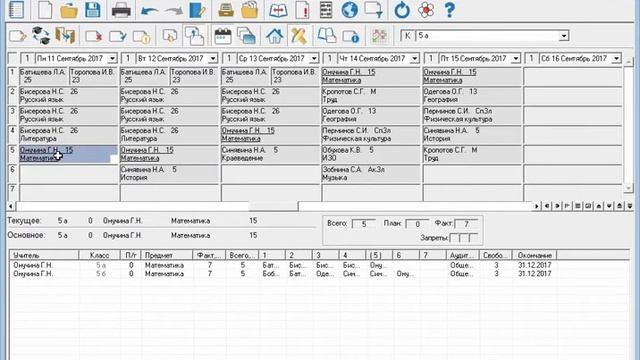Viewport: 640px width, 360px height.
Task: Click the screen with down arrow icon
Action: 373,10
